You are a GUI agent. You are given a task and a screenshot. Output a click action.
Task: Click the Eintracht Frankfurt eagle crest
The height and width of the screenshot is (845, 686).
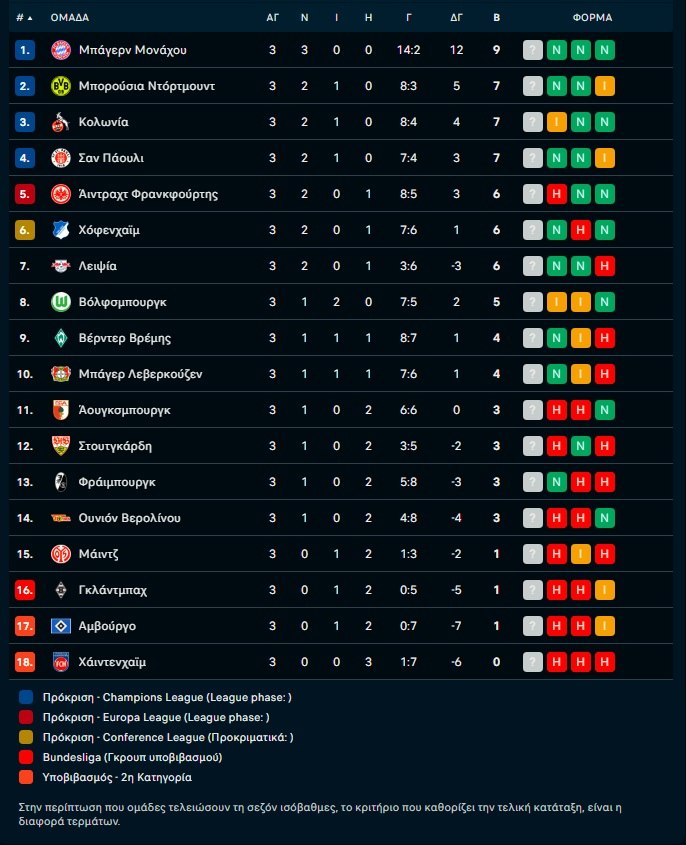pos(60,194)
